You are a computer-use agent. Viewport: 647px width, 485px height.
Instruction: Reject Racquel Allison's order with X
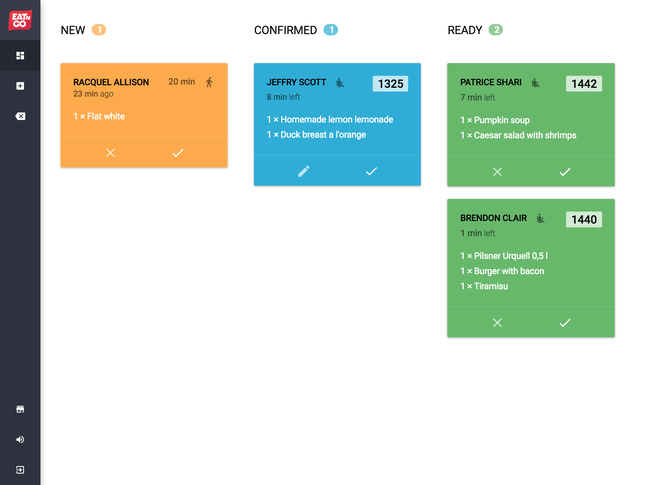pyautogui.click(x=110, y=152)
